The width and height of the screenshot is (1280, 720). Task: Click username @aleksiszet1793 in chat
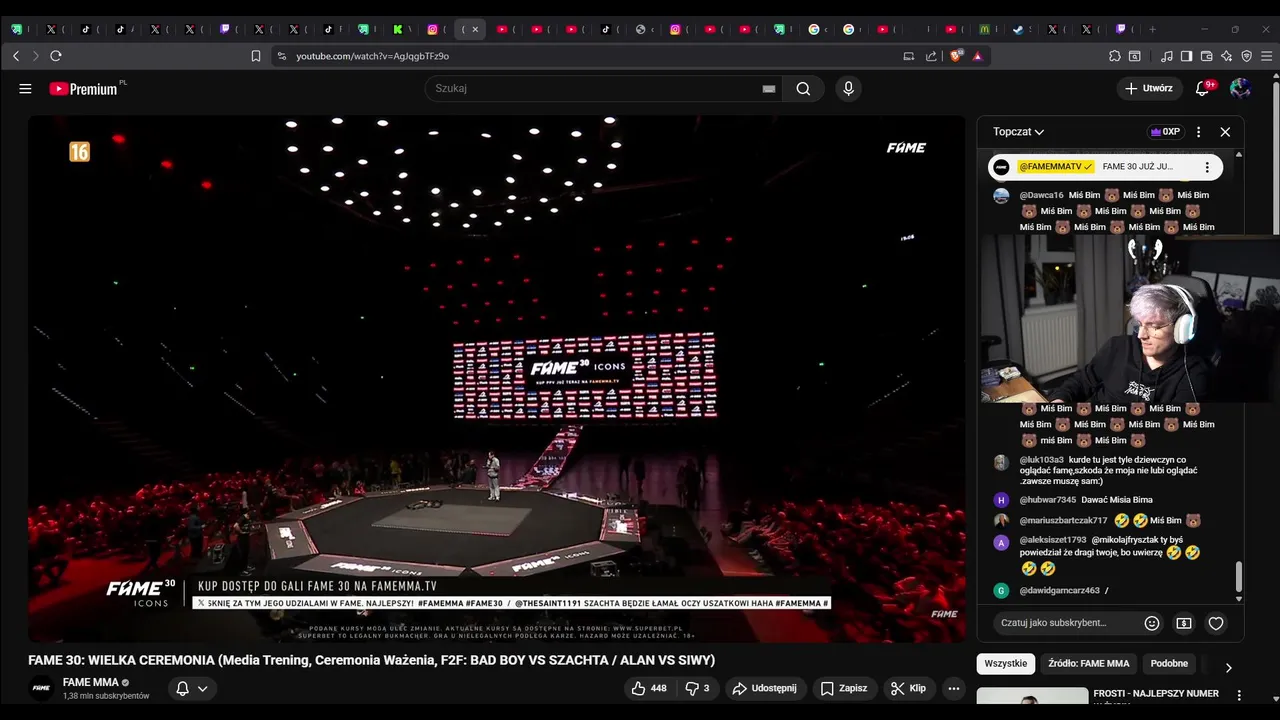click(x=1052, y=540)
